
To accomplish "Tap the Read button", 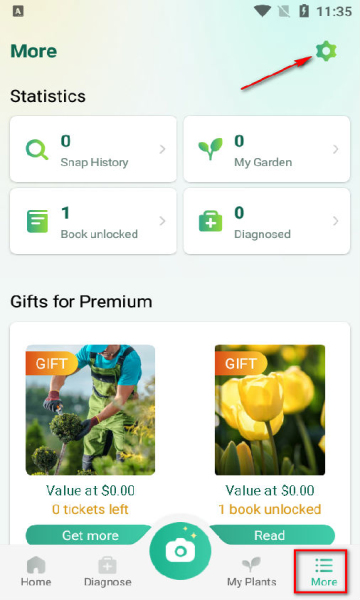I will pyautogui.click(x=272, y=535).
